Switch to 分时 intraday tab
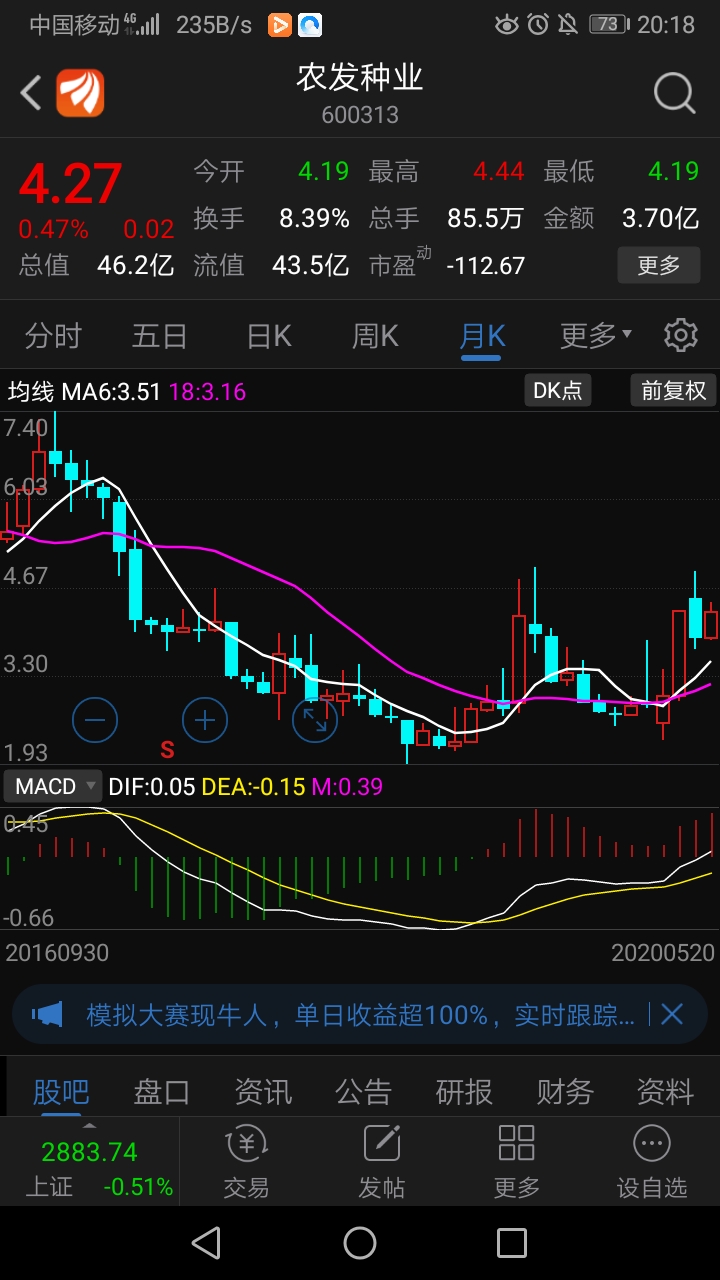The width and height of the screenshot is (720, 1280). [53, 336]
